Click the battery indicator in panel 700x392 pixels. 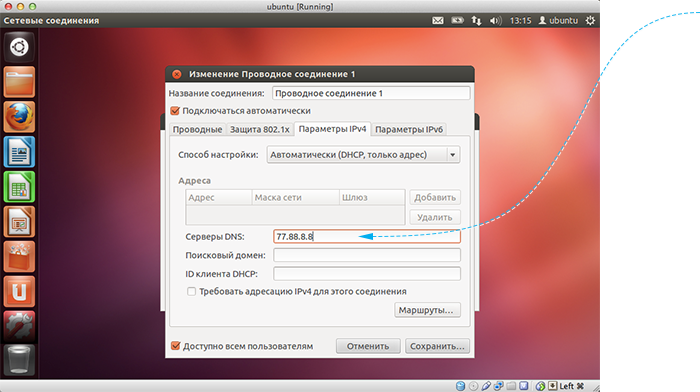pyautogui.click(x=457, y=21)
